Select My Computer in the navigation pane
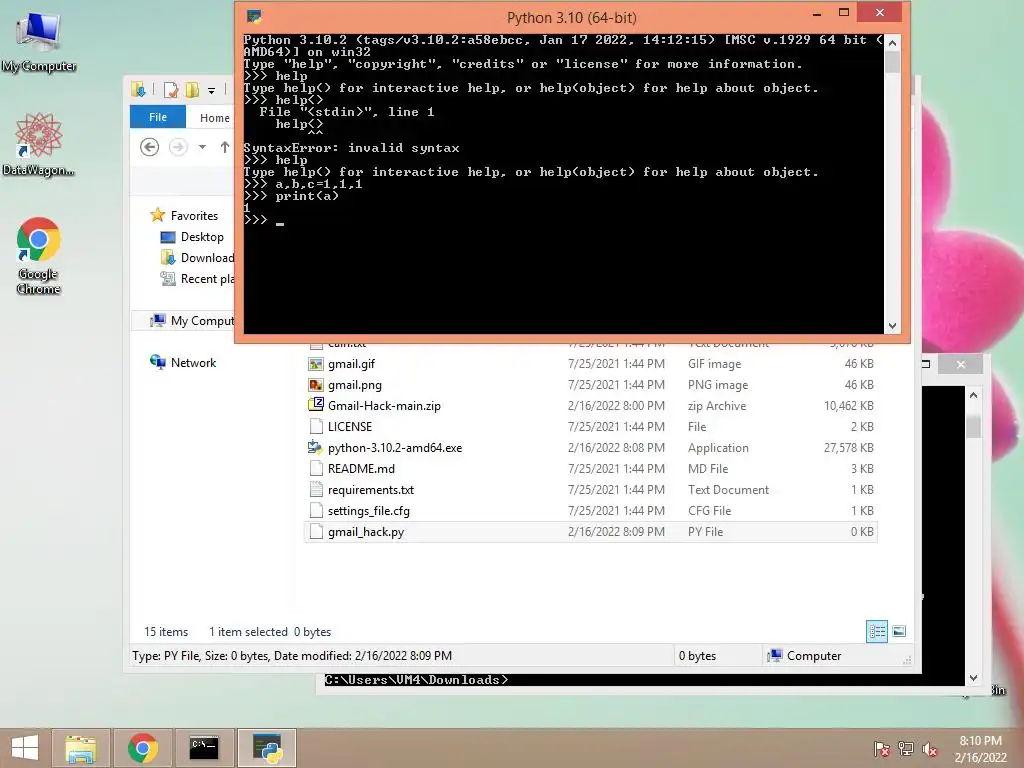 (192, 321)
